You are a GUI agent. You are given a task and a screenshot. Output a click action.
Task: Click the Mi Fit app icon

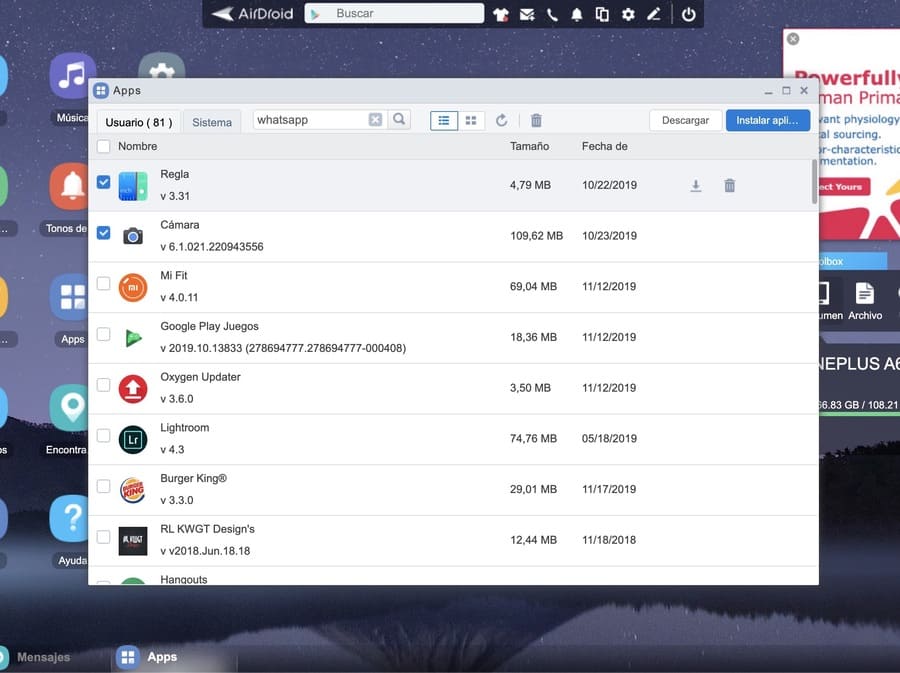click(x=133, y=287)
